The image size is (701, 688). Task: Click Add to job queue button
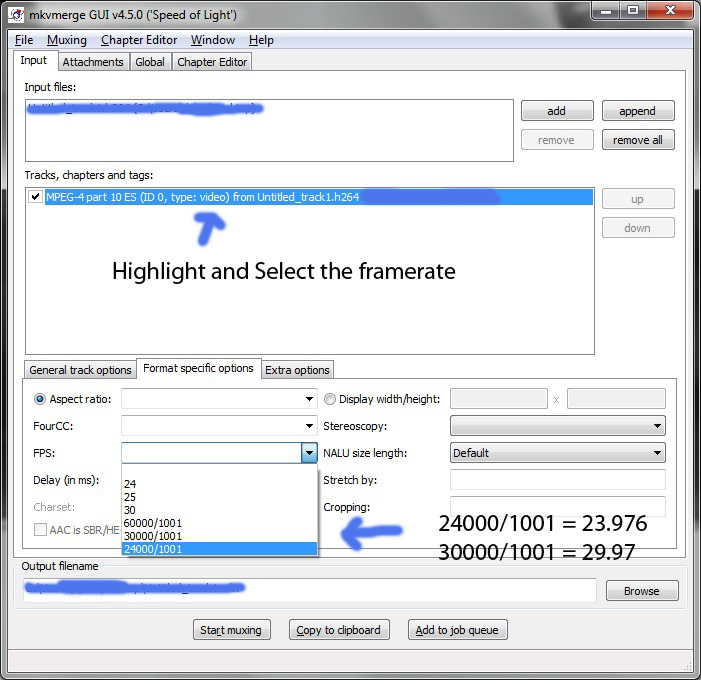[457, 629]
